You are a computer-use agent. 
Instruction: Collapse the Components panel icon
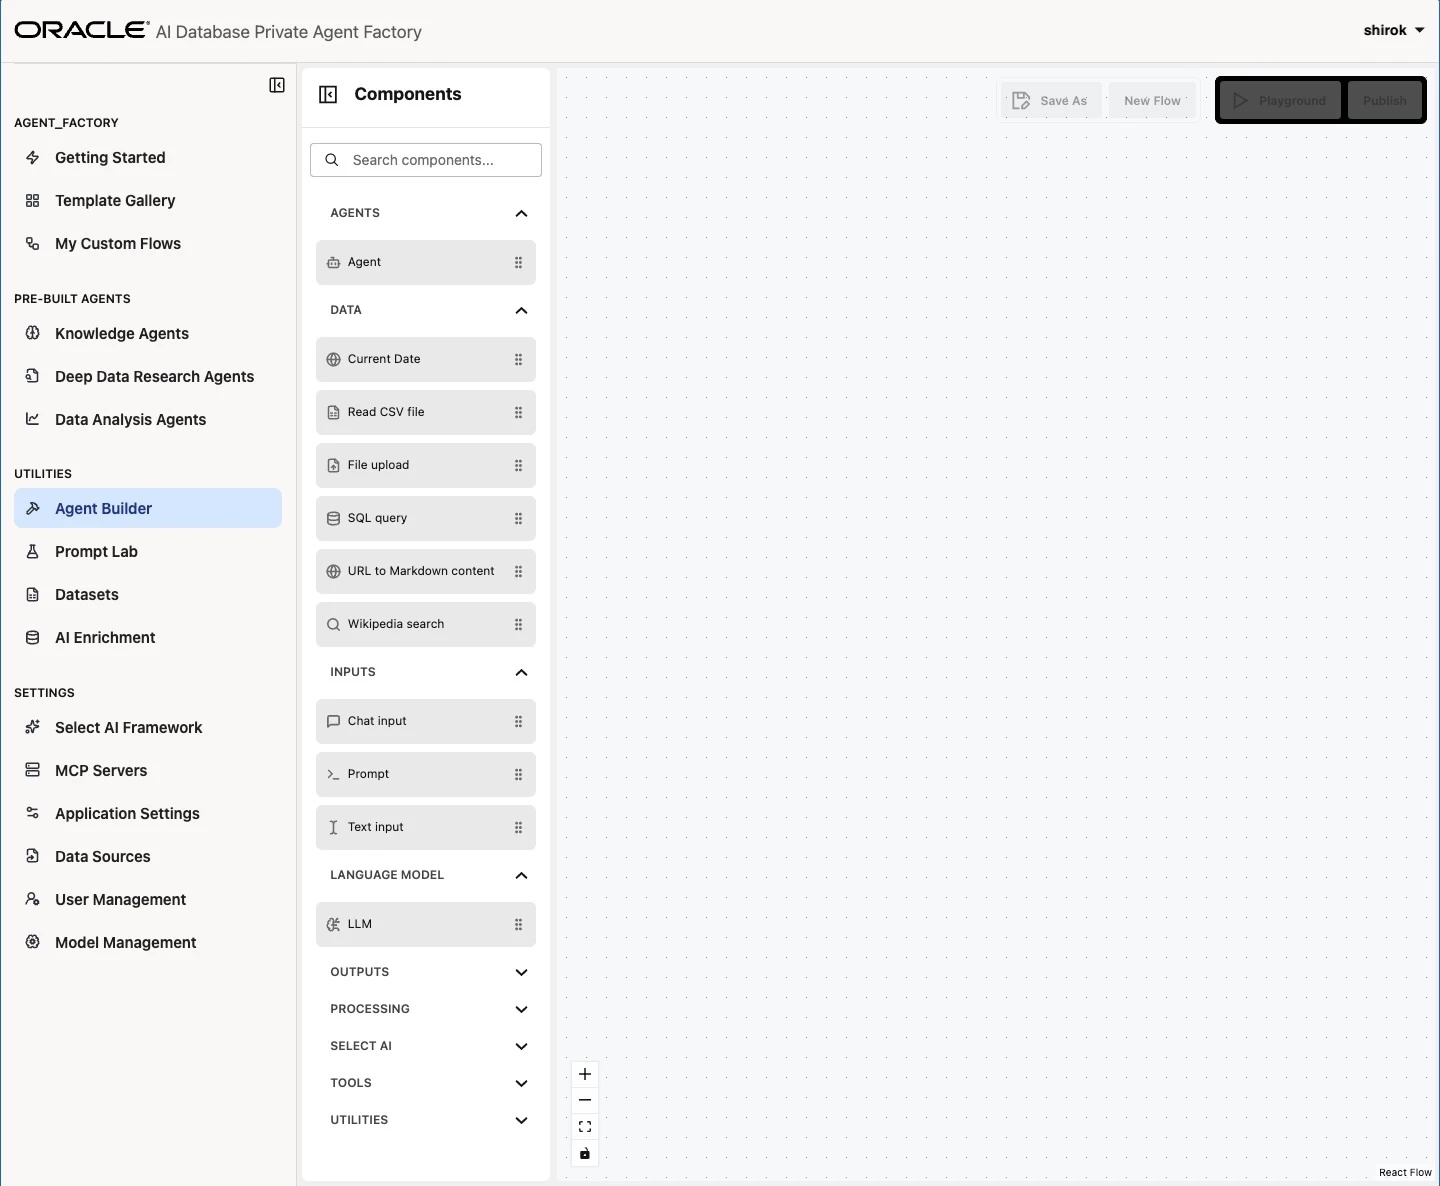[328, 94]
